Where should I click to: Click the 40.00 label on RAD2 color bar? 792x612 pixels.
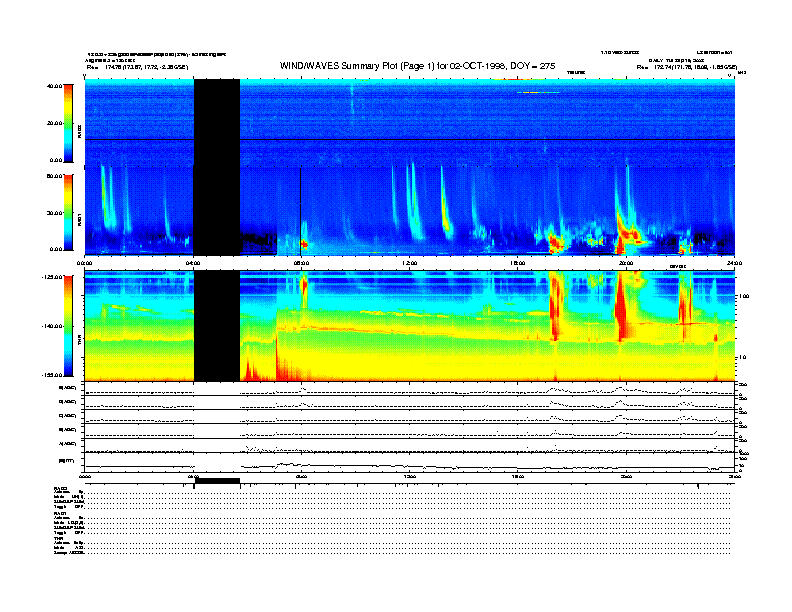coord(54,86)
